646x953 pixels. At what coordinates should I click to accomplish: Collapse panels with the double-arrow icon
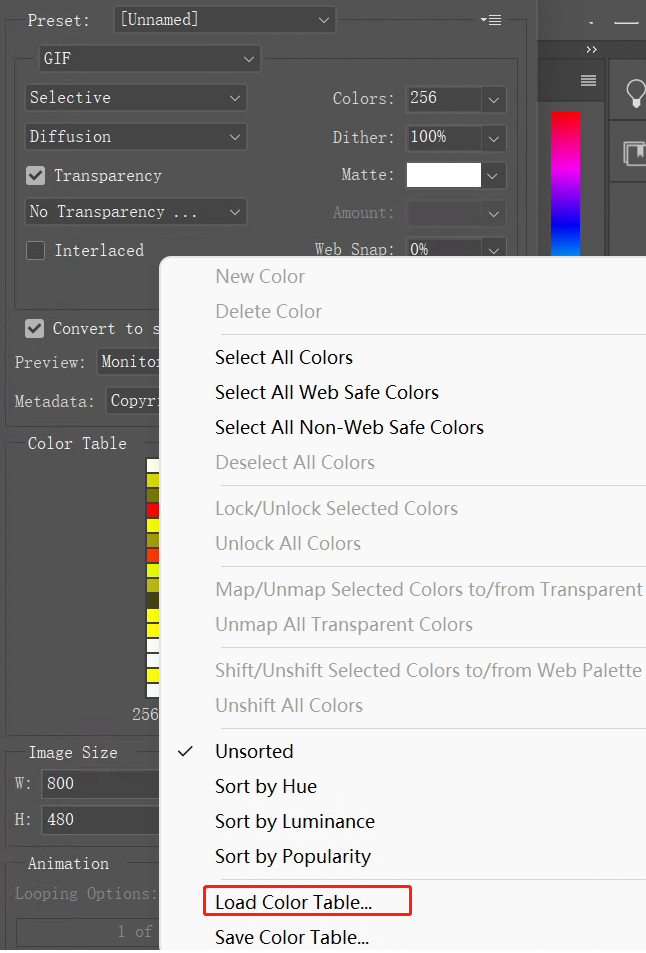[591, 49]
